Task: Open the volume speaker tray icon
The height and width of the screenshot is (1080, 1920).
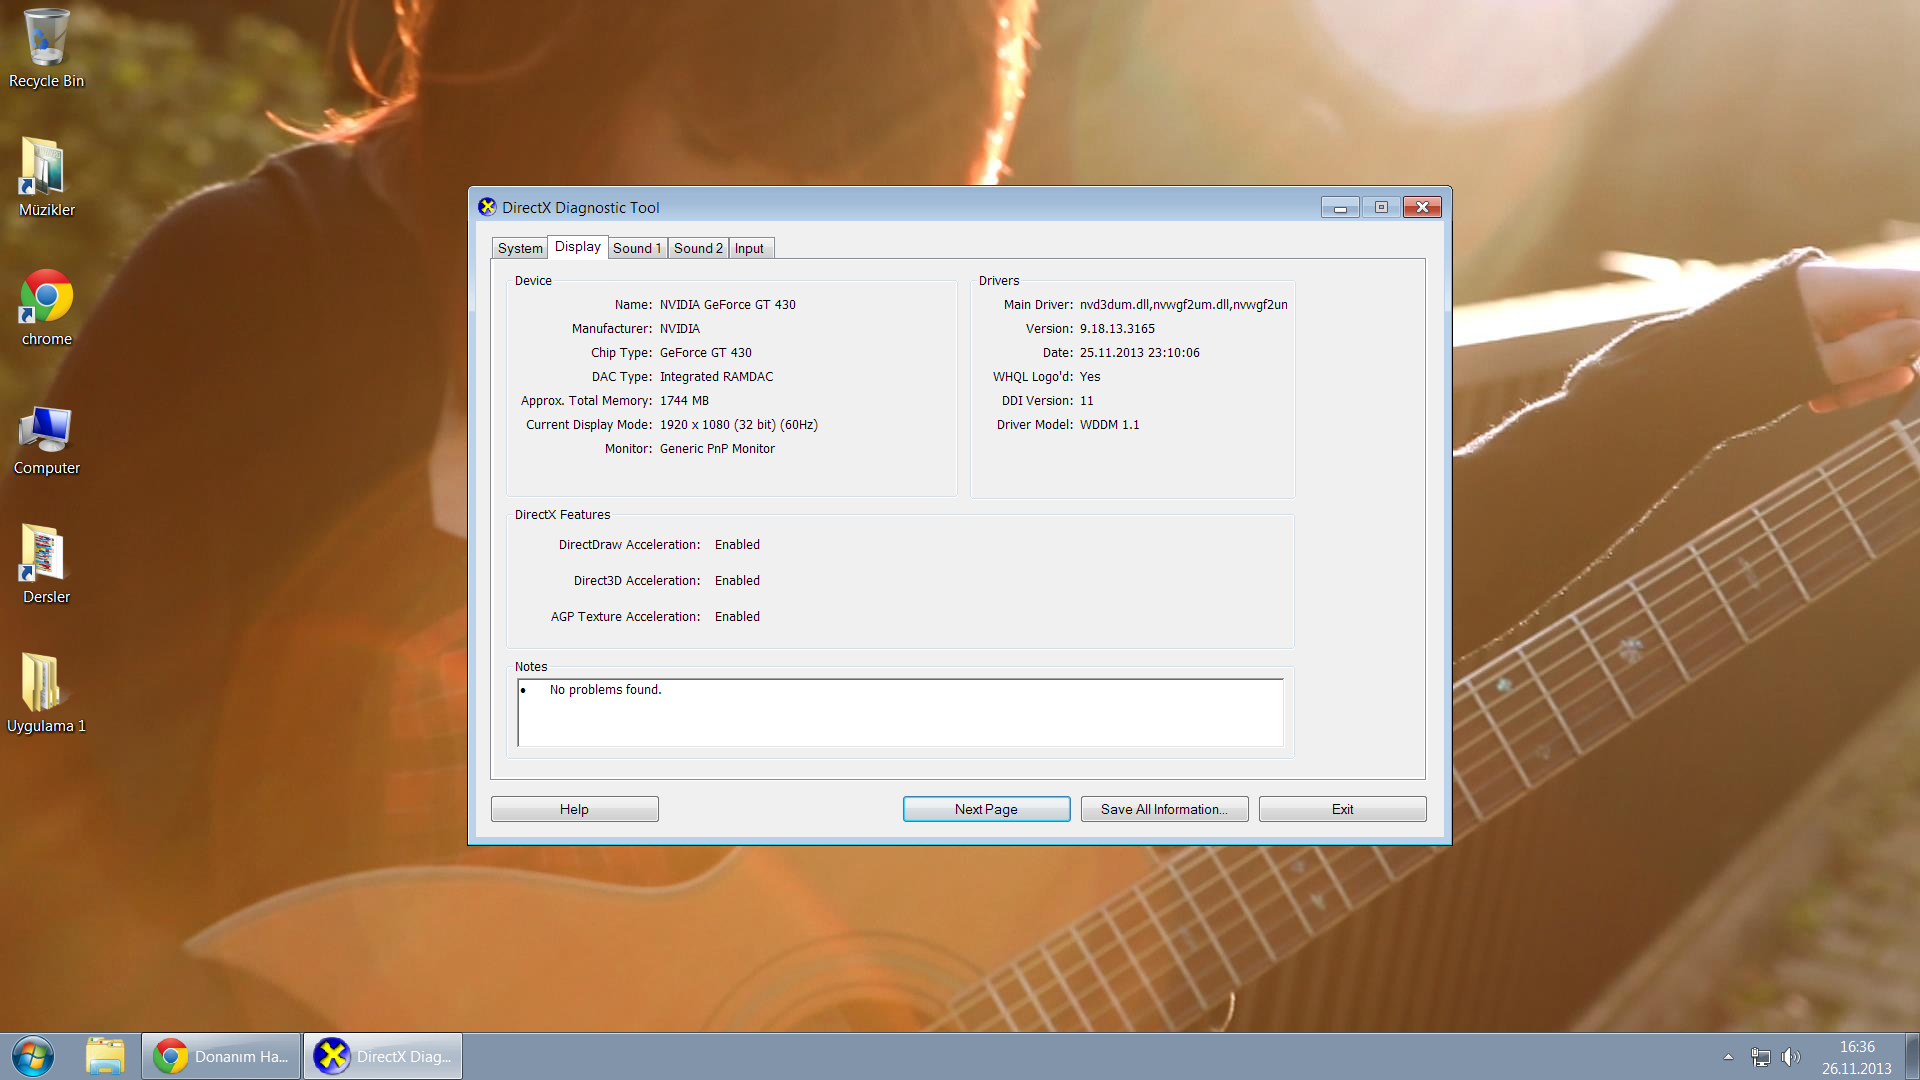Action: [1791, 1057]
